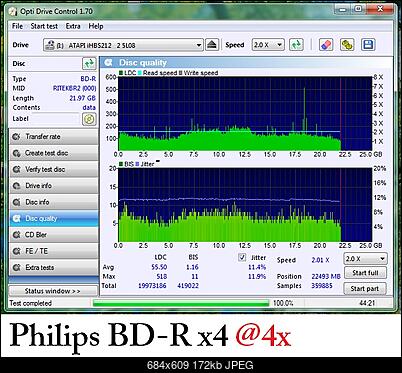Click the yellow copy disc icon

point(347,45)
